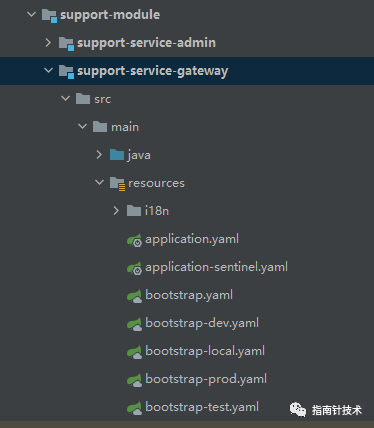Select the support-service-gateway label
374x428 pixels.
point(153,71)
